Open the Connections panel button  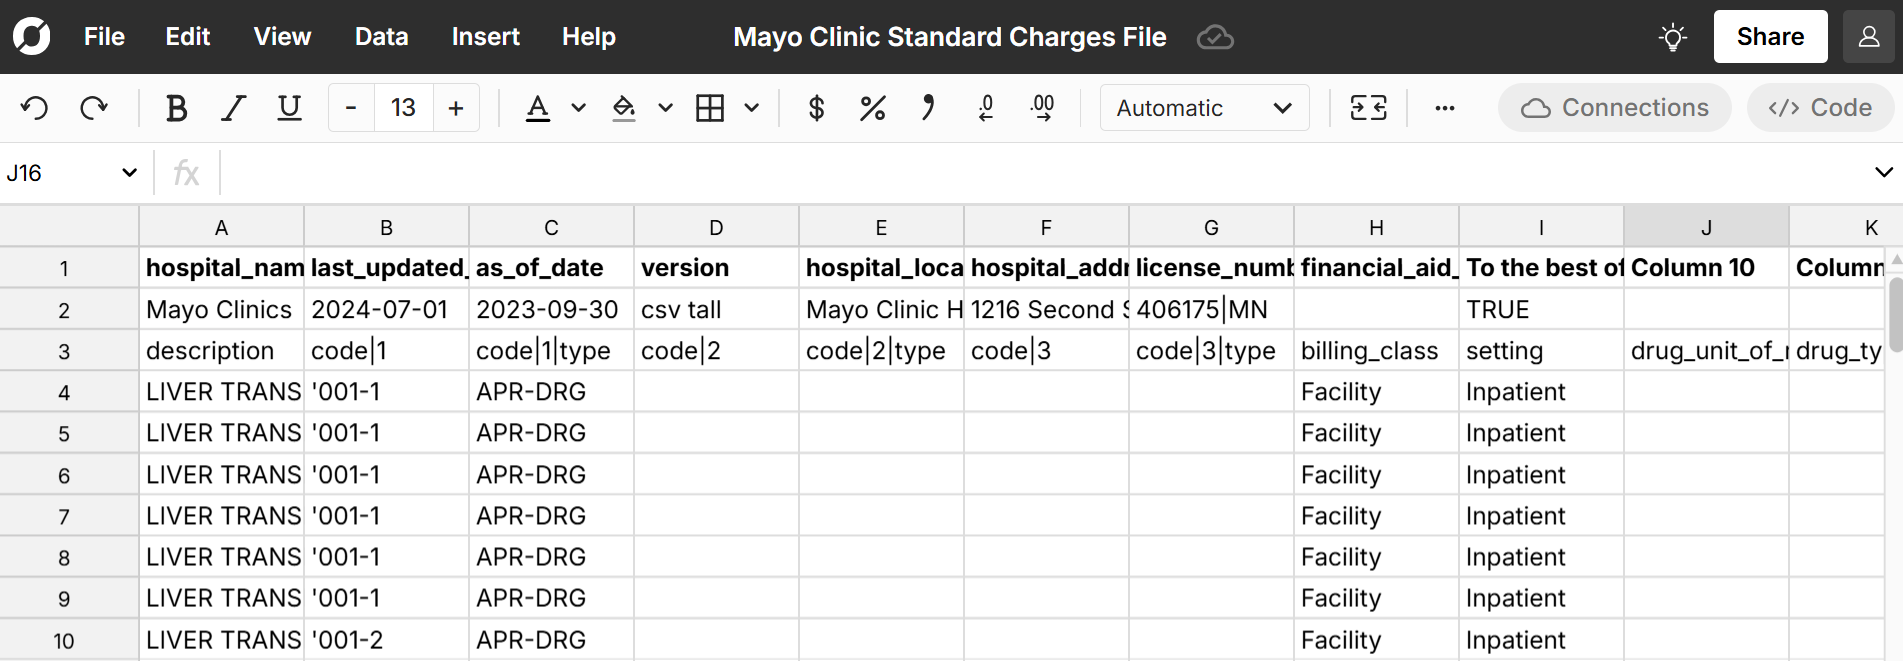point(1614,108)
